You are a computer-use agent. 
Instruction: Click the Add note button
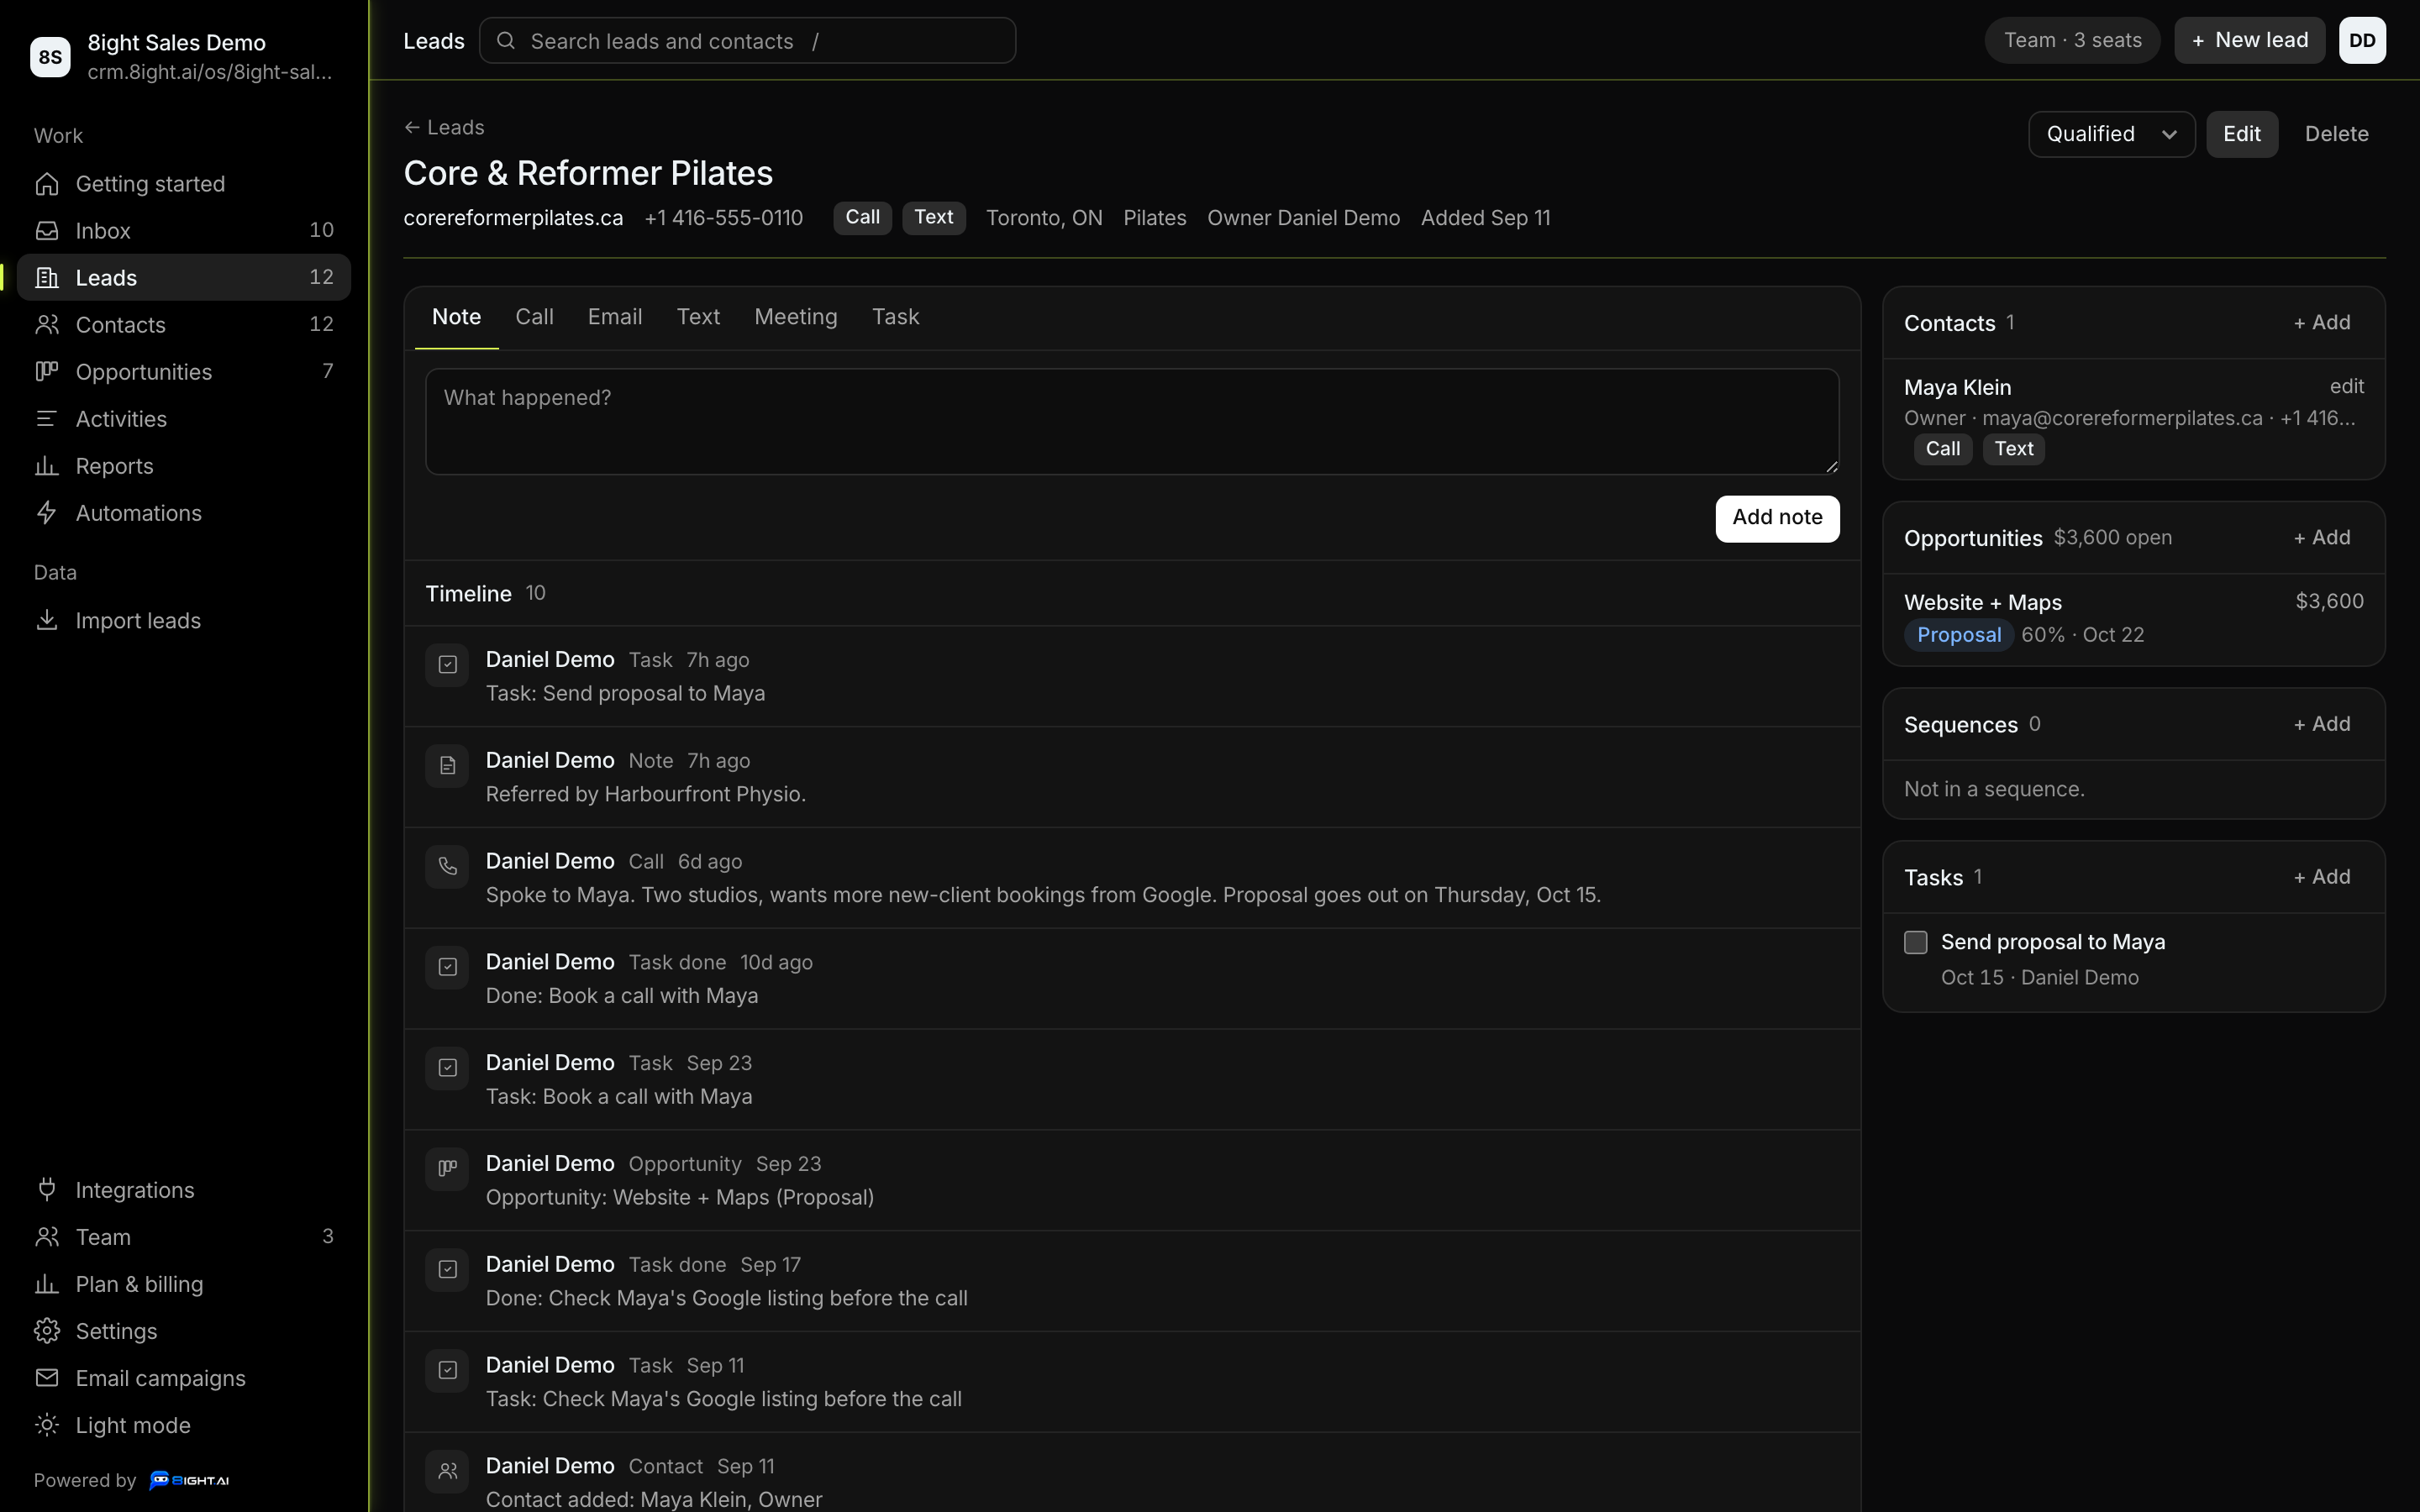pyautogui.click(x=1777, y=518)
